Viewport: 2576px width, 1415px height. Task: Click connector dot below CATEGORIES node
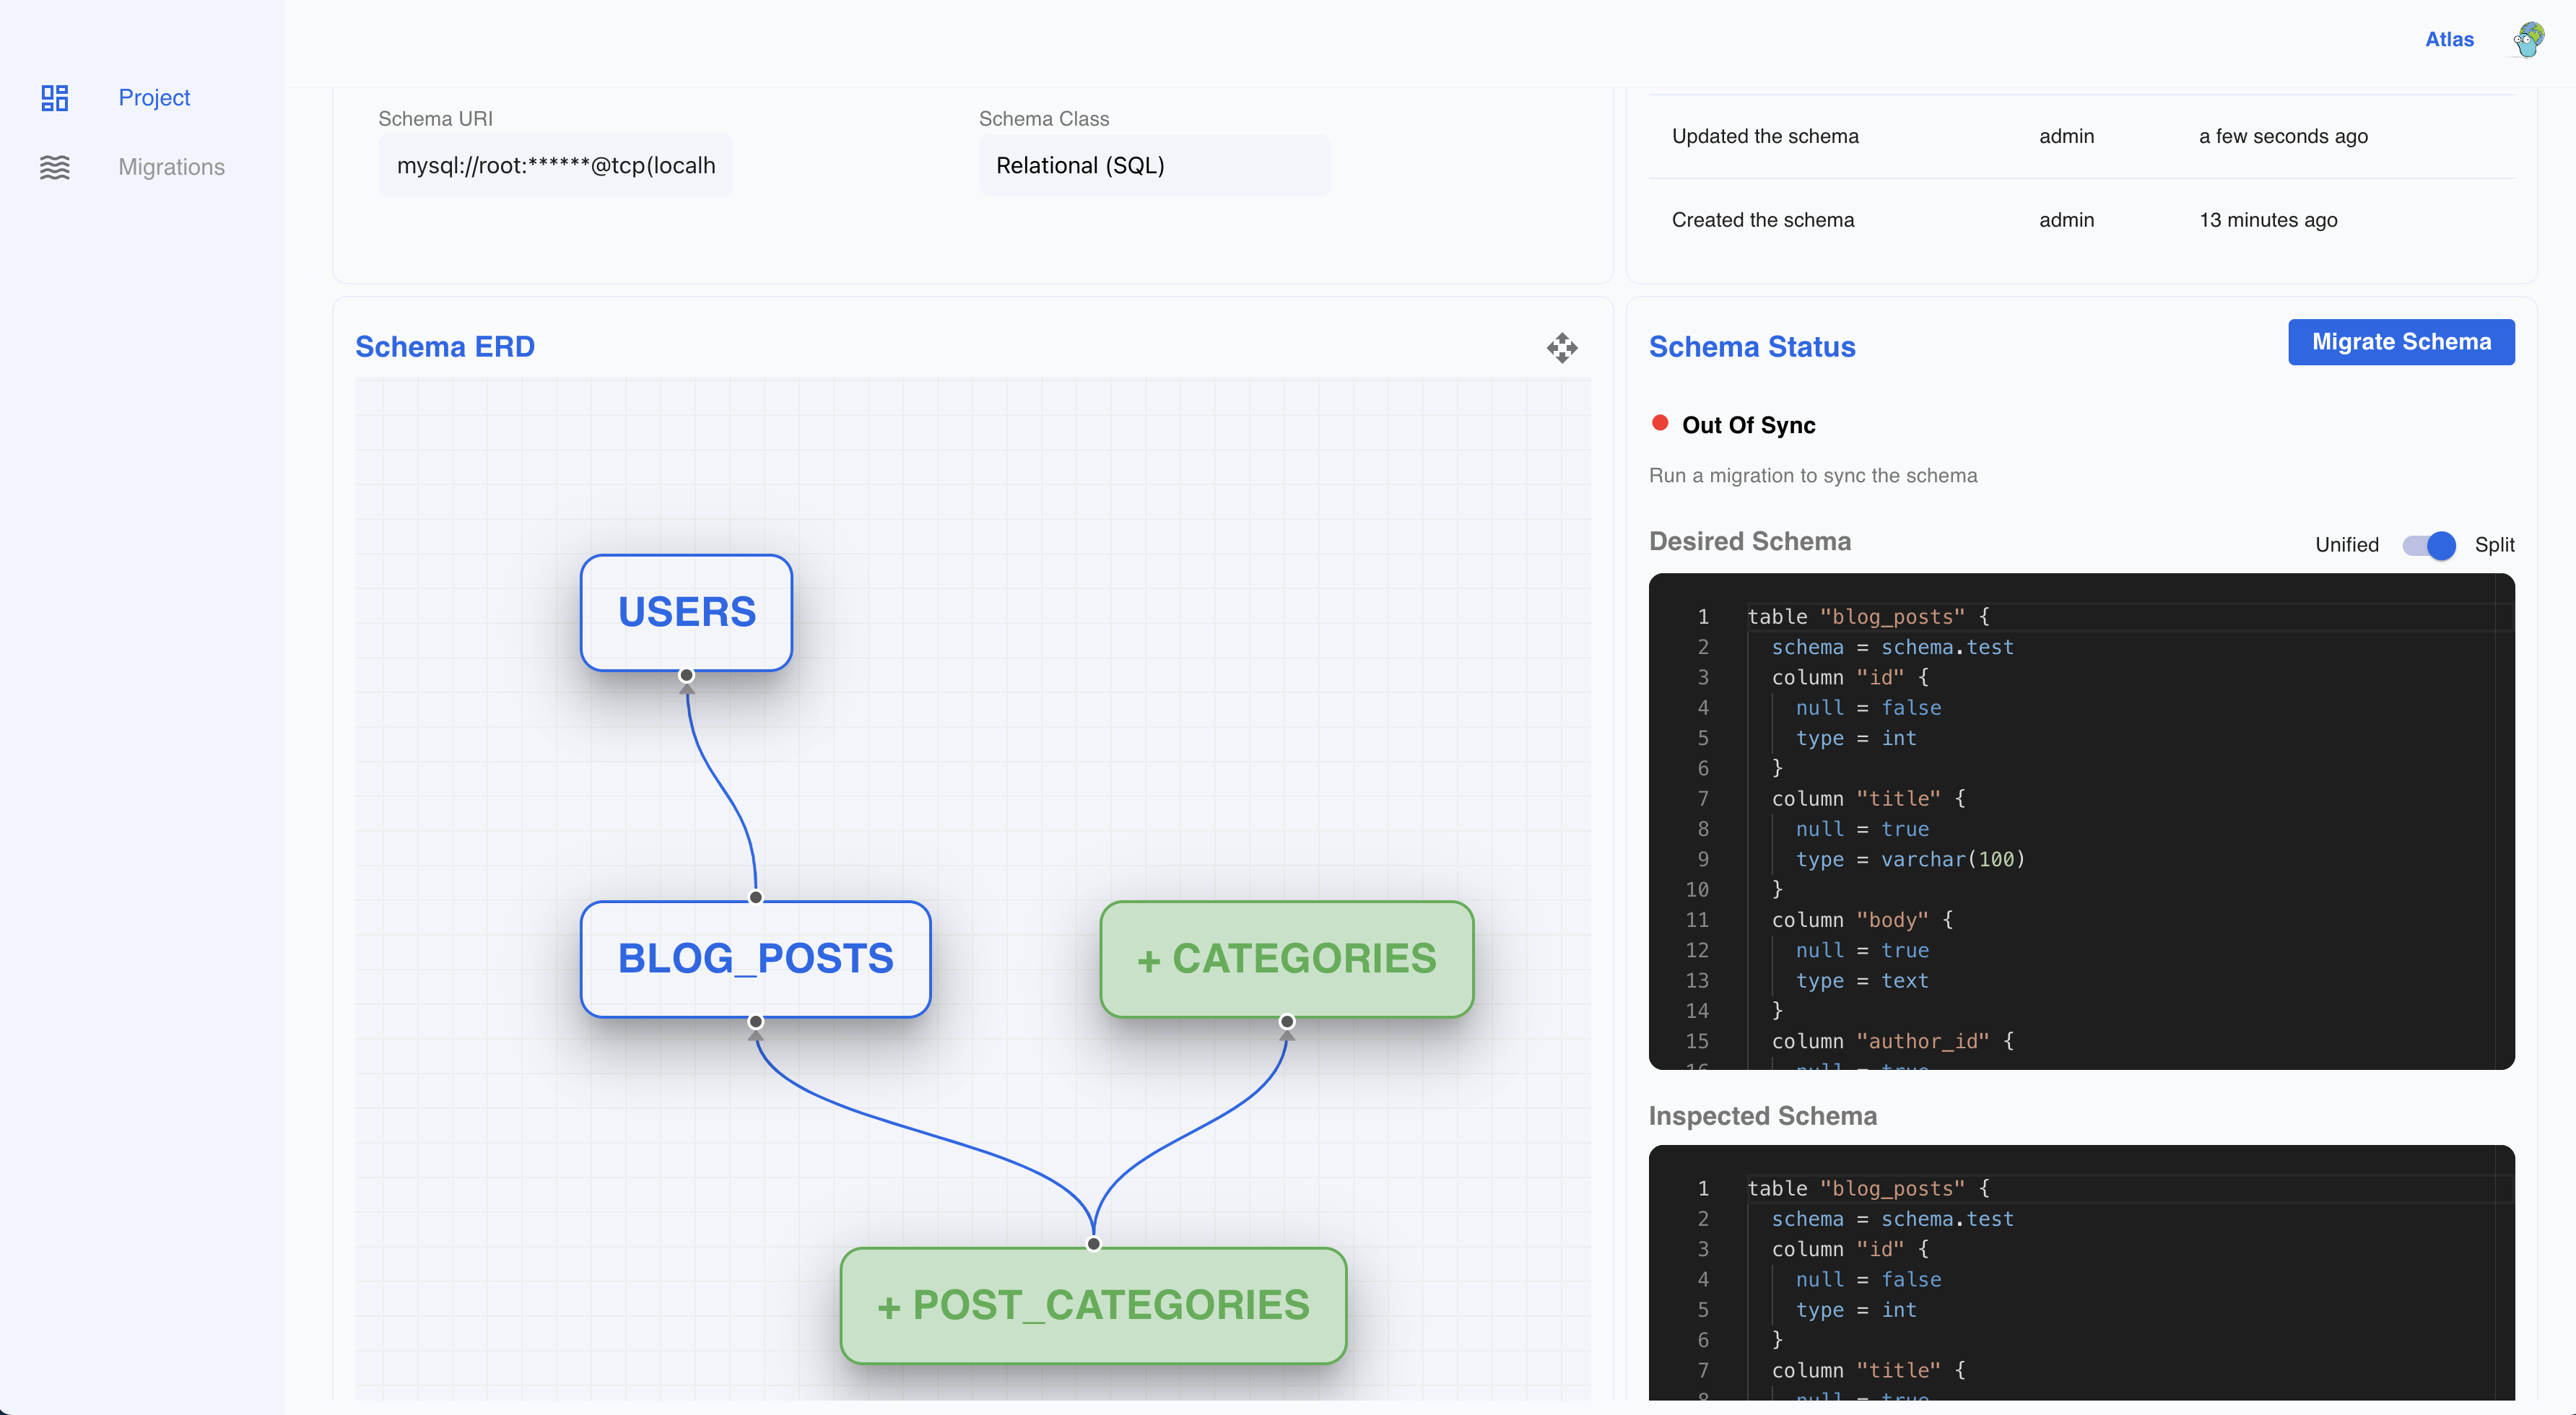pyautogui.click(x=1286, y=1021)
